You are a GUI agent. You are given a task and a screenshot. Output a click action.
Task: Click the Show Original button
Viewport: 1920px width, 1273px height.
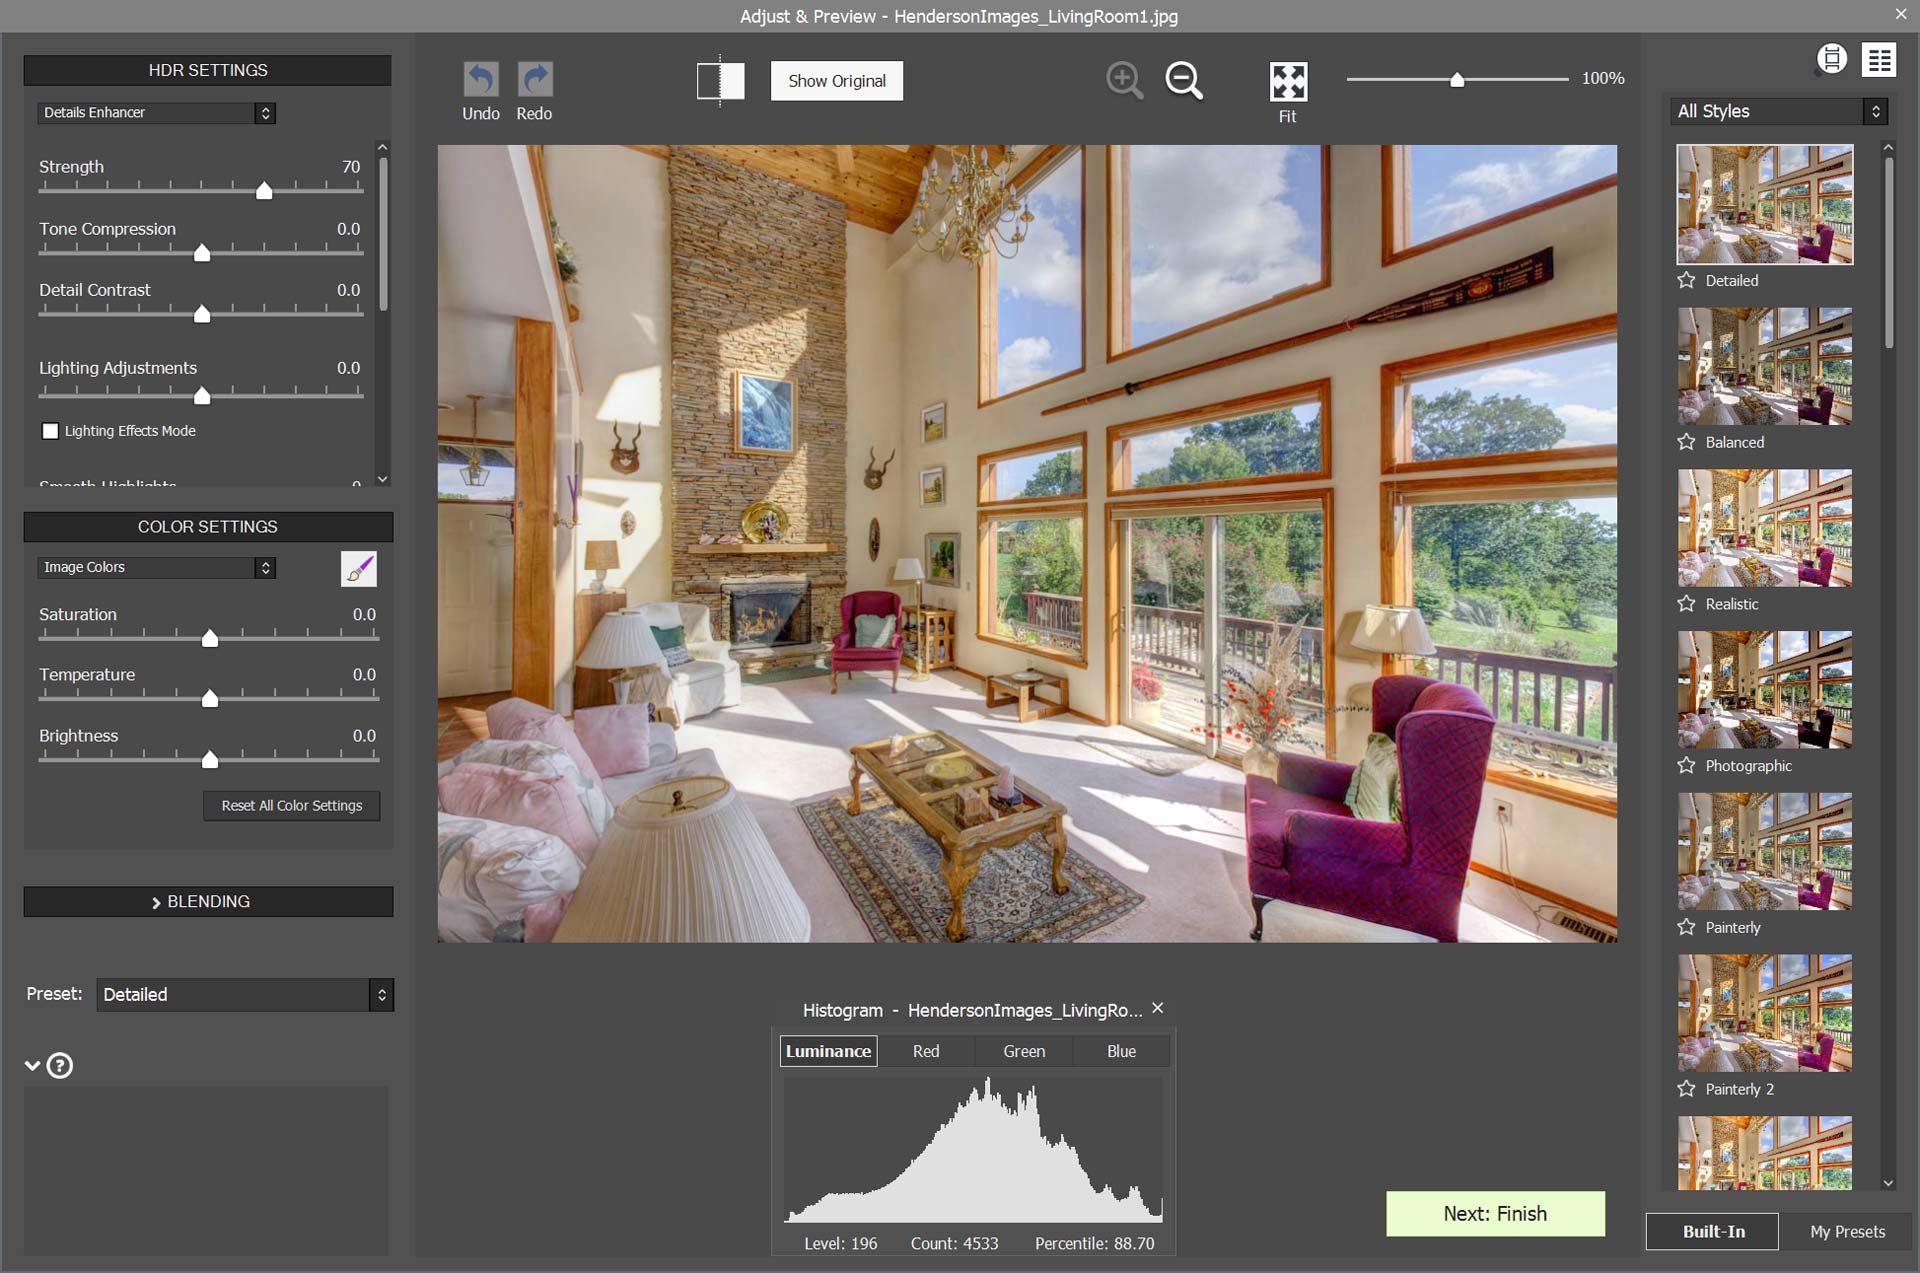[x=837, y=81]
